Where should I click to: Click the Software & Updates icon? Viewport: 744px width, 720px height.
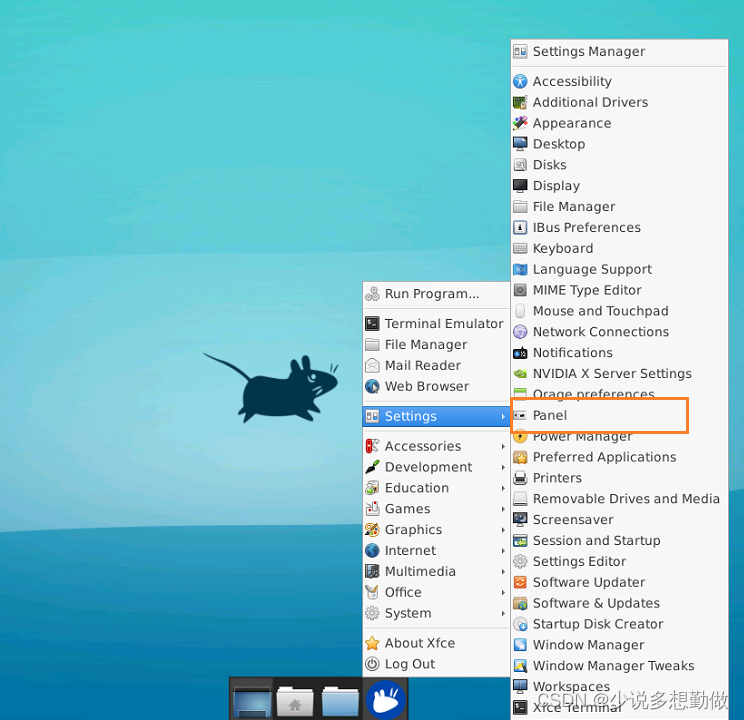coord(520,604)
